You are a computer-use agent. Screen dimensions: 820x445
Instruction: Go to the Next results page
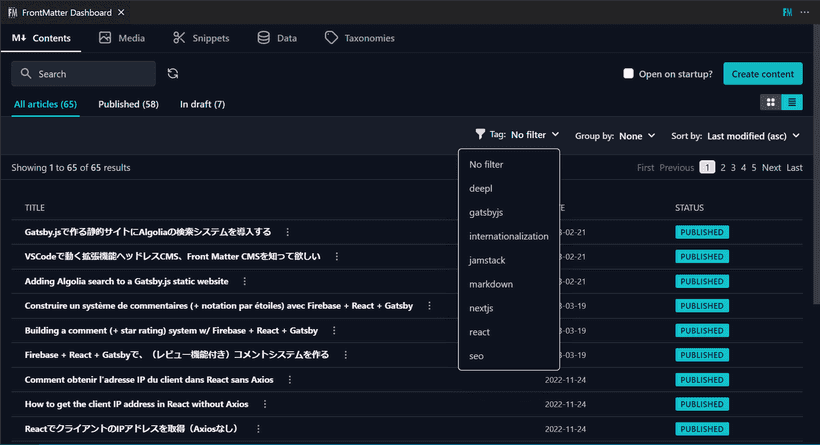pos(771,168)
